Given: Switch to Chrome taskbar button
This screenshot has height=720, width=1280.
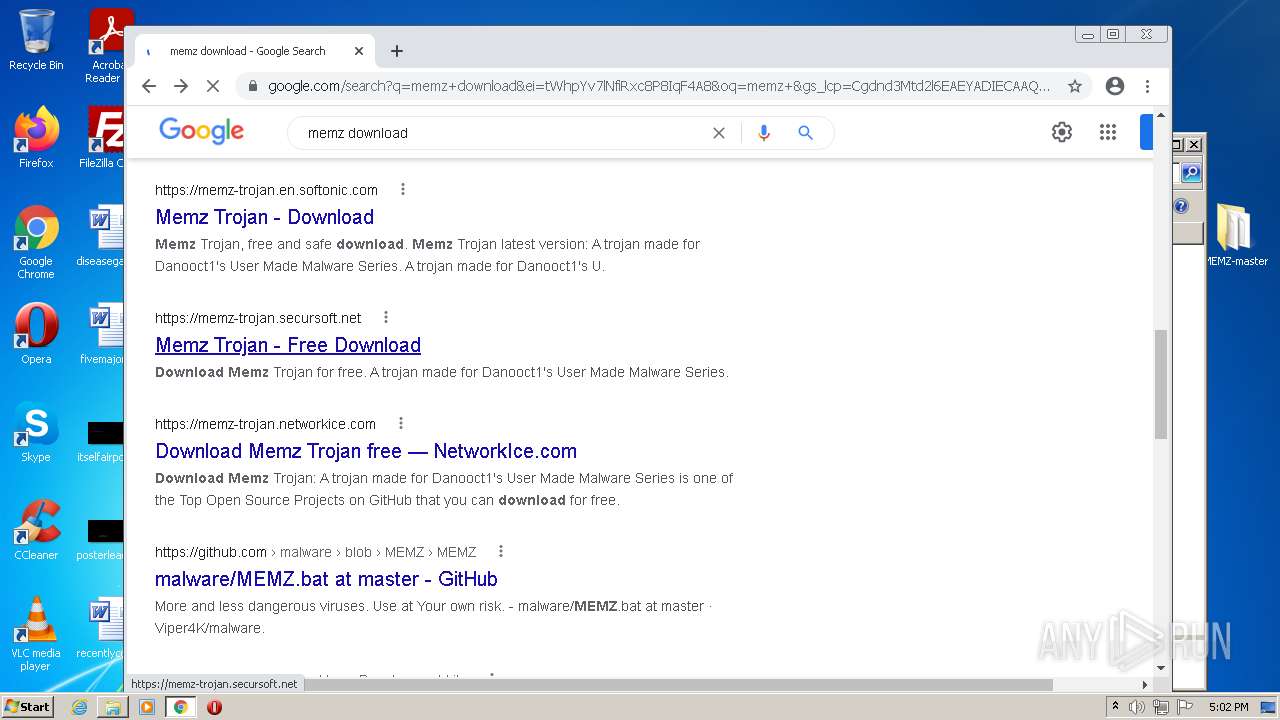Looking at the screenshot, I should [180, 707].
